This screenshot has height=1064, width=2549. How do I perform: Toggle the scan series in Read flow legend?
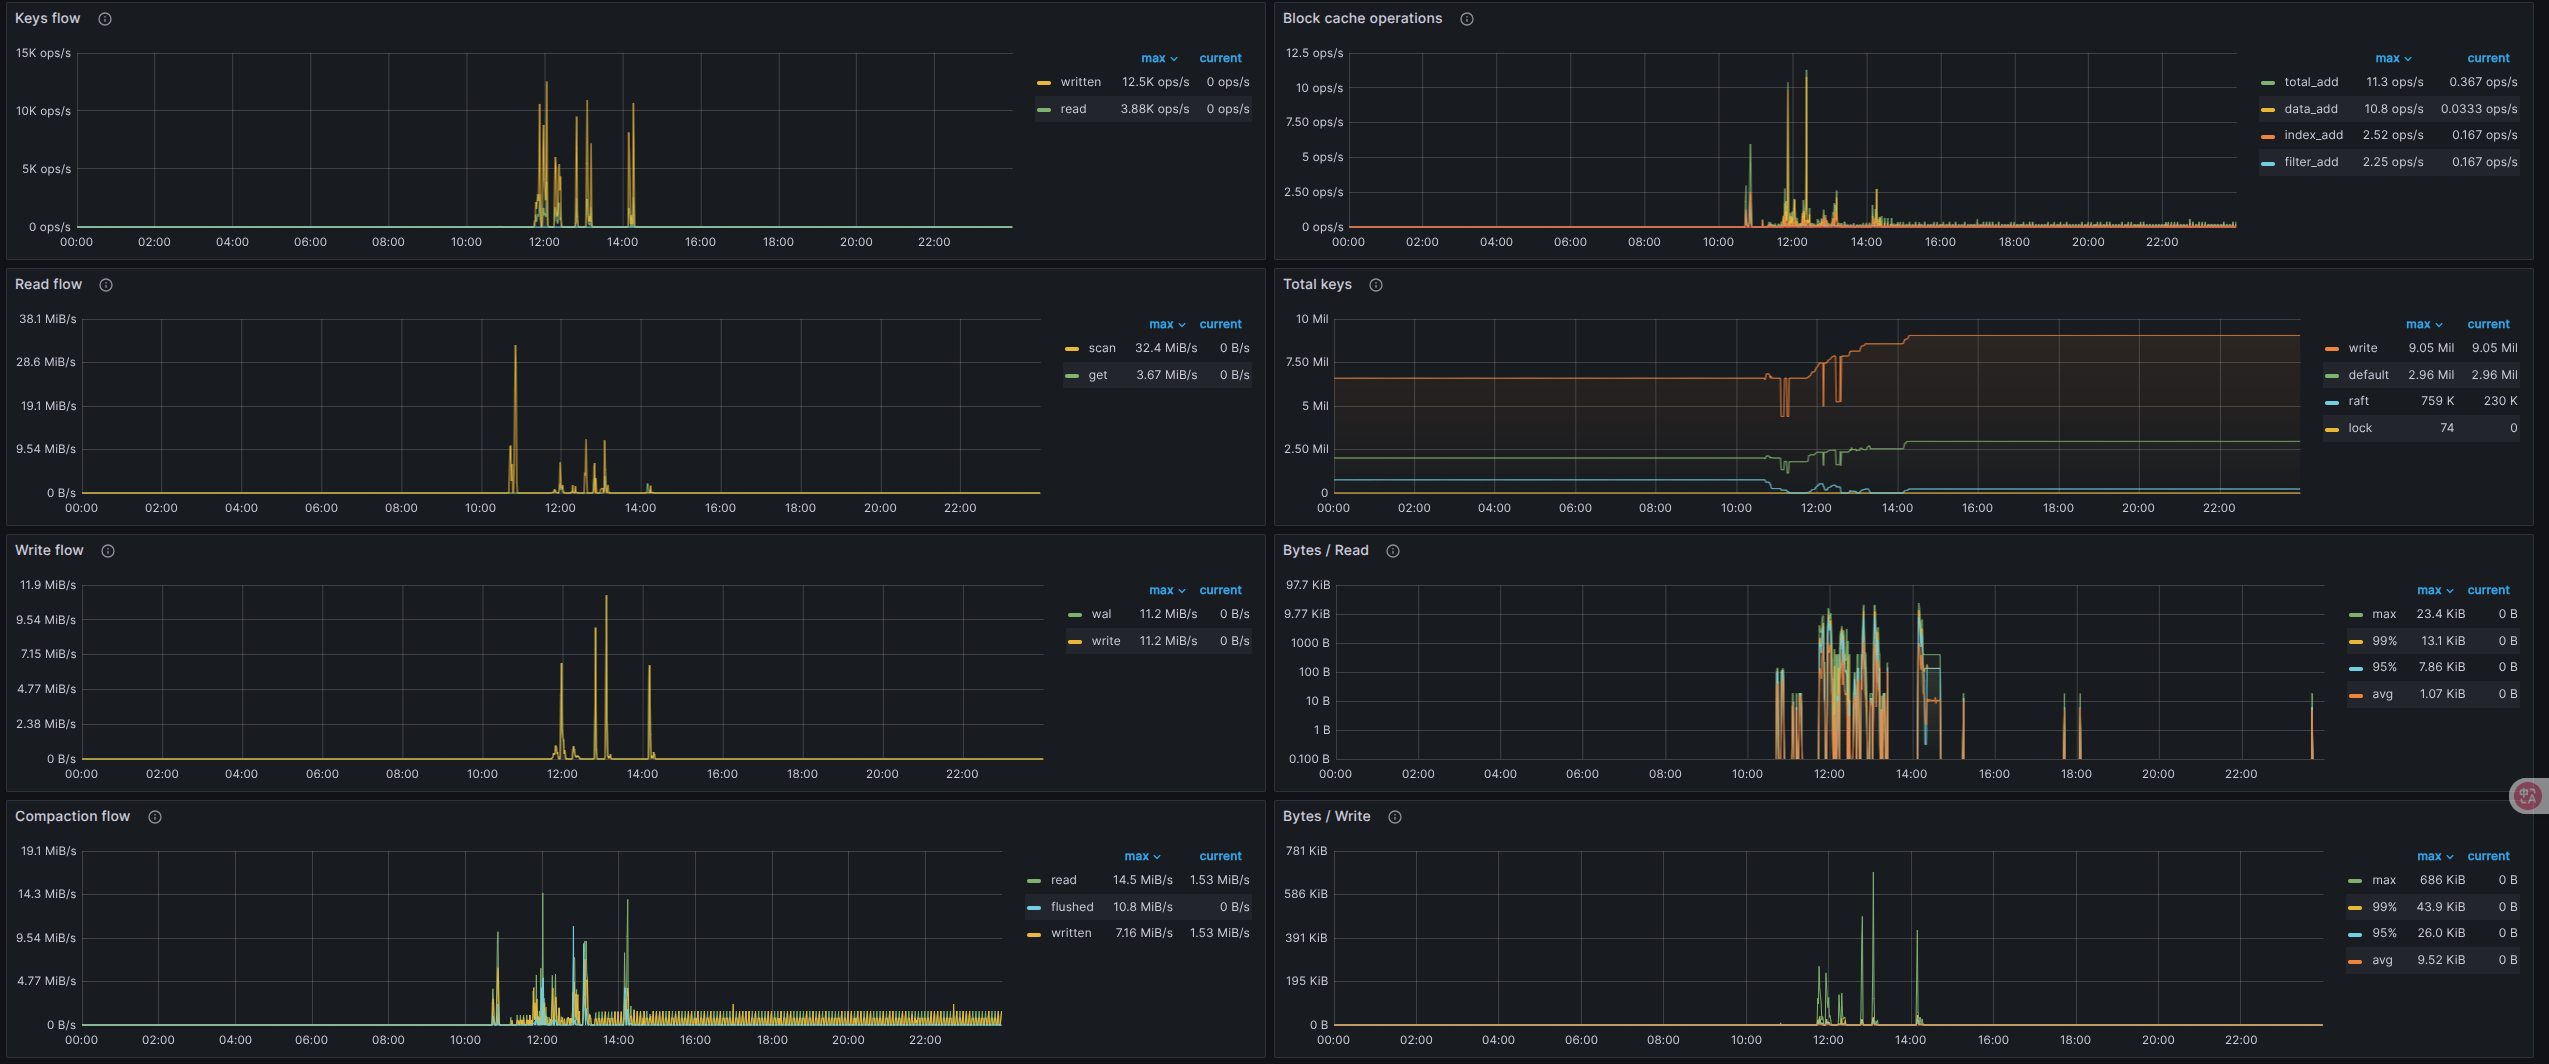pos(1101,348)
